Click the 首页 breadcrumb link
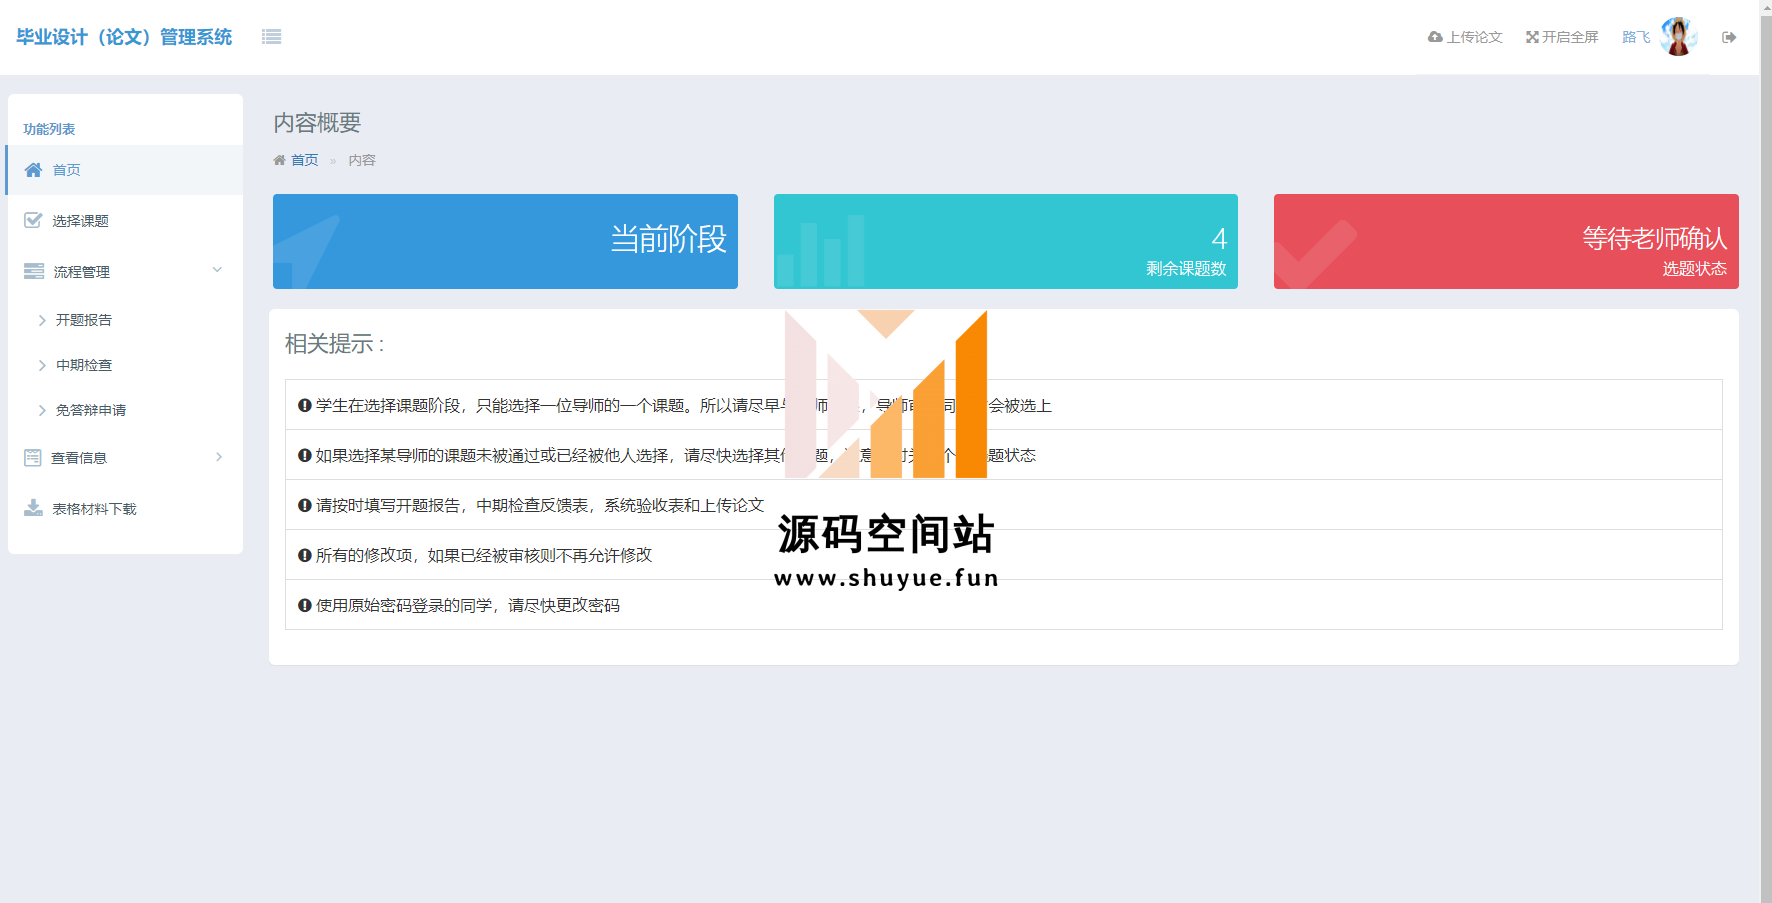Screen dimensions: 1772x903 click(x=304, y=160)
